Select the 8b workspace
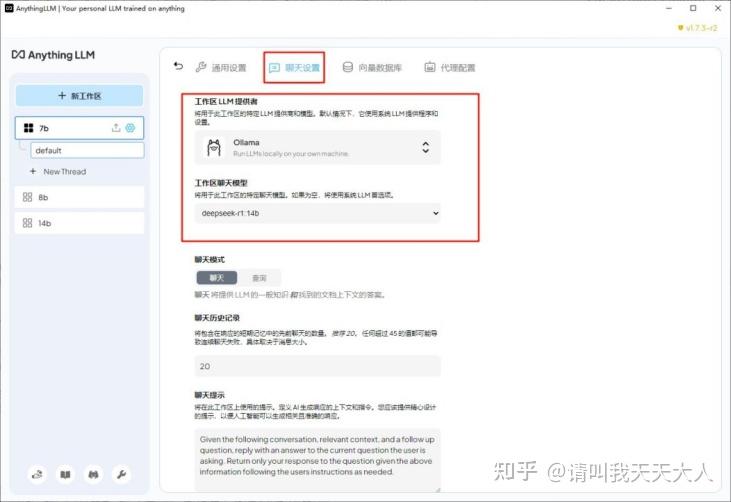Screen dimensions: 731x502 (79, 197)
